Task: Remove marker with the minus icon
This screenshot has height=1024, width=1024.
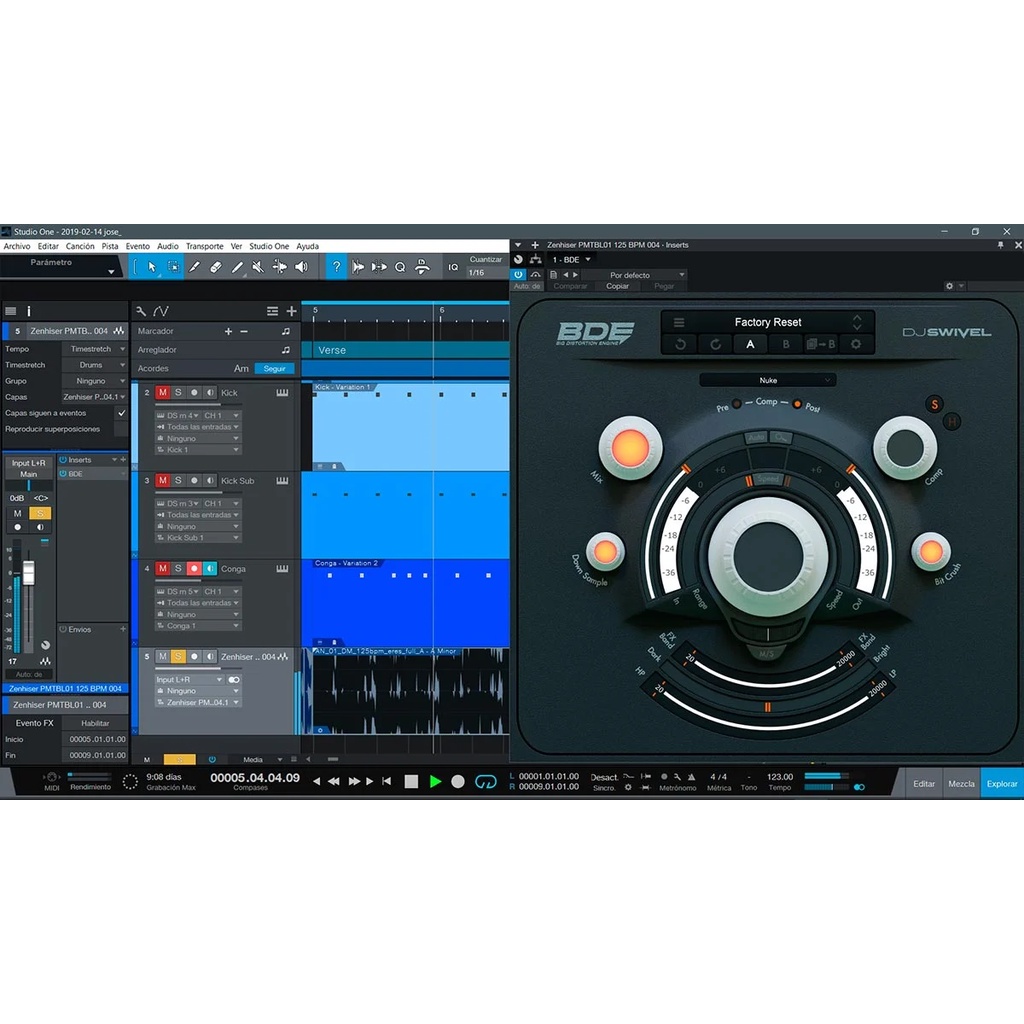Action: (244, 331)
